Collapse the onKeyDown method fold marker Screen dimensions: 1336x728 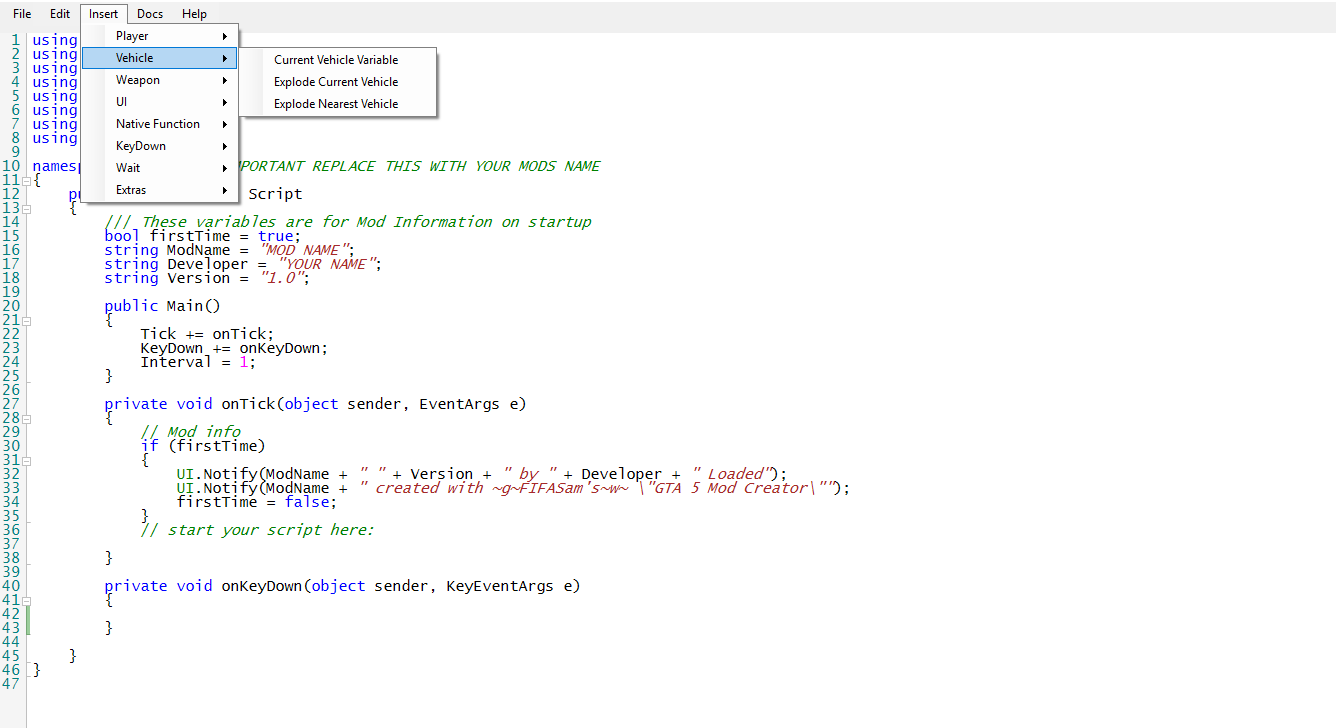tap(27, 601)
